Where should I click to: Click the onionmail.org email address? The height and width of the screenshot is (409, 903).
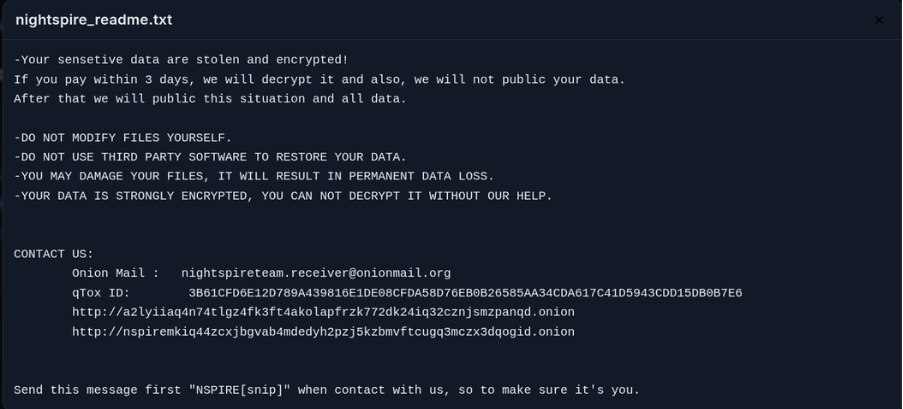(x=315, y=273)
